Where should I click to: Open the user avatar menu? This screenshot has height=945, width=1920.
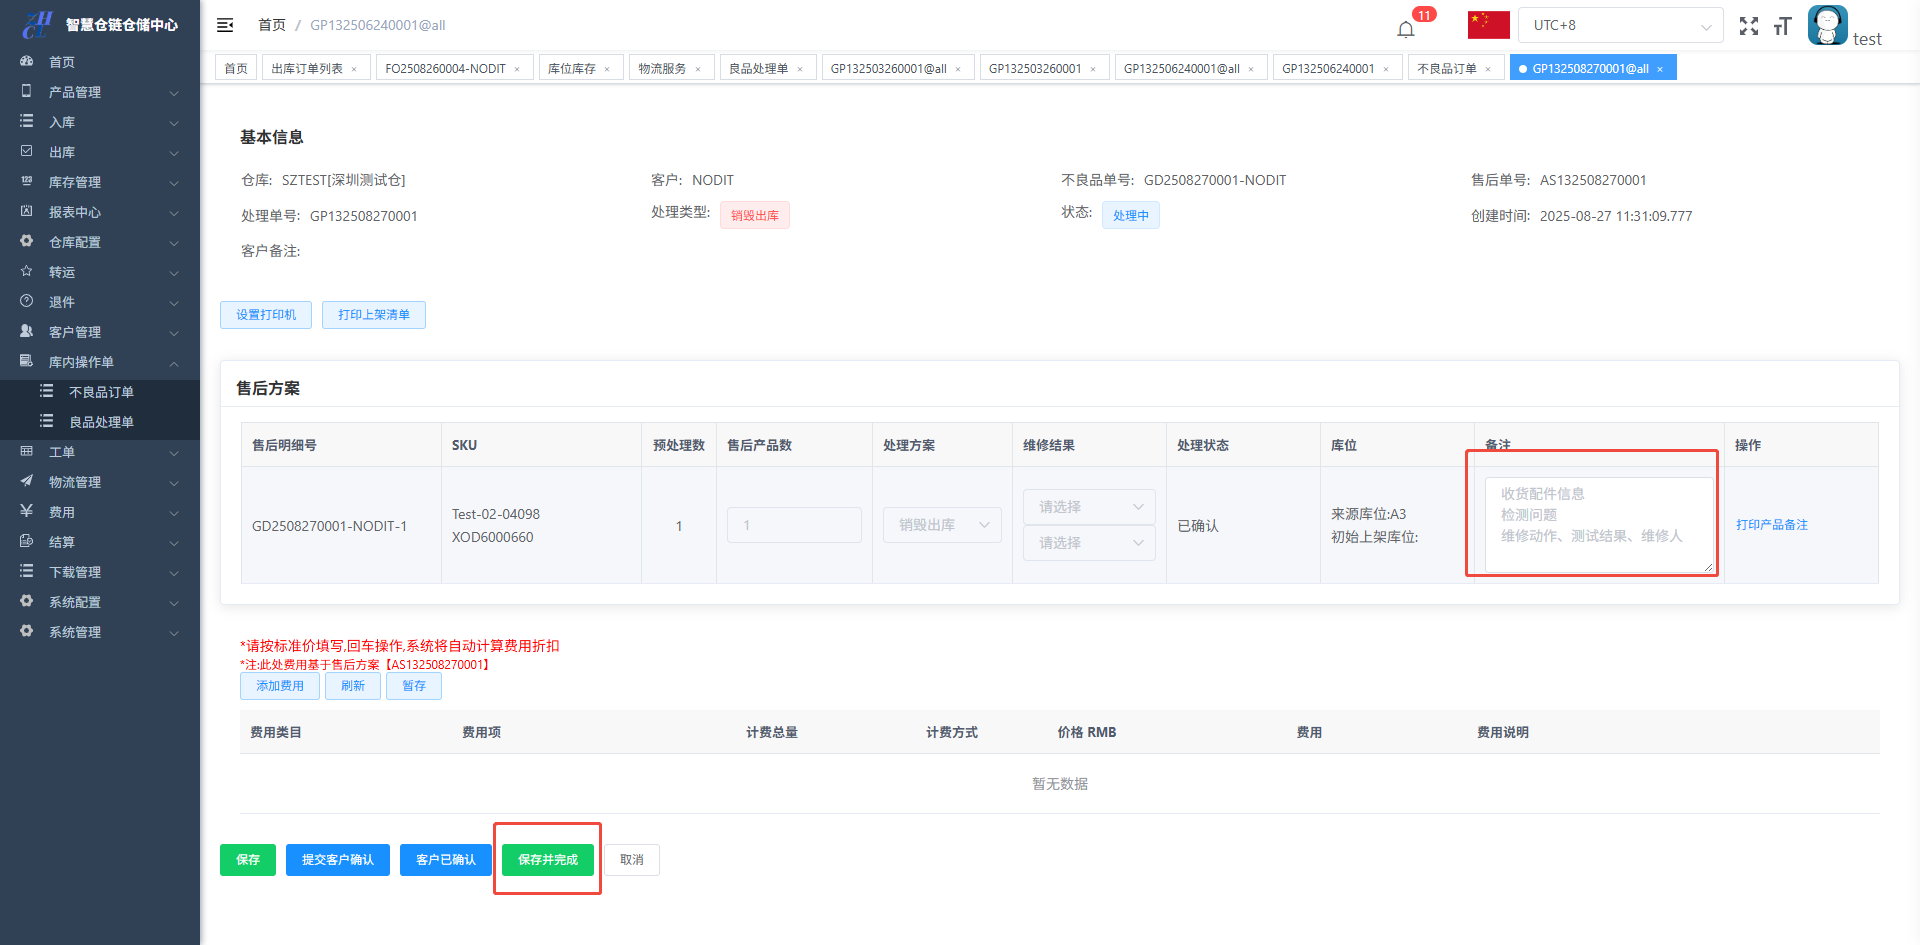pyautogui.click(x=1827, y=25)
